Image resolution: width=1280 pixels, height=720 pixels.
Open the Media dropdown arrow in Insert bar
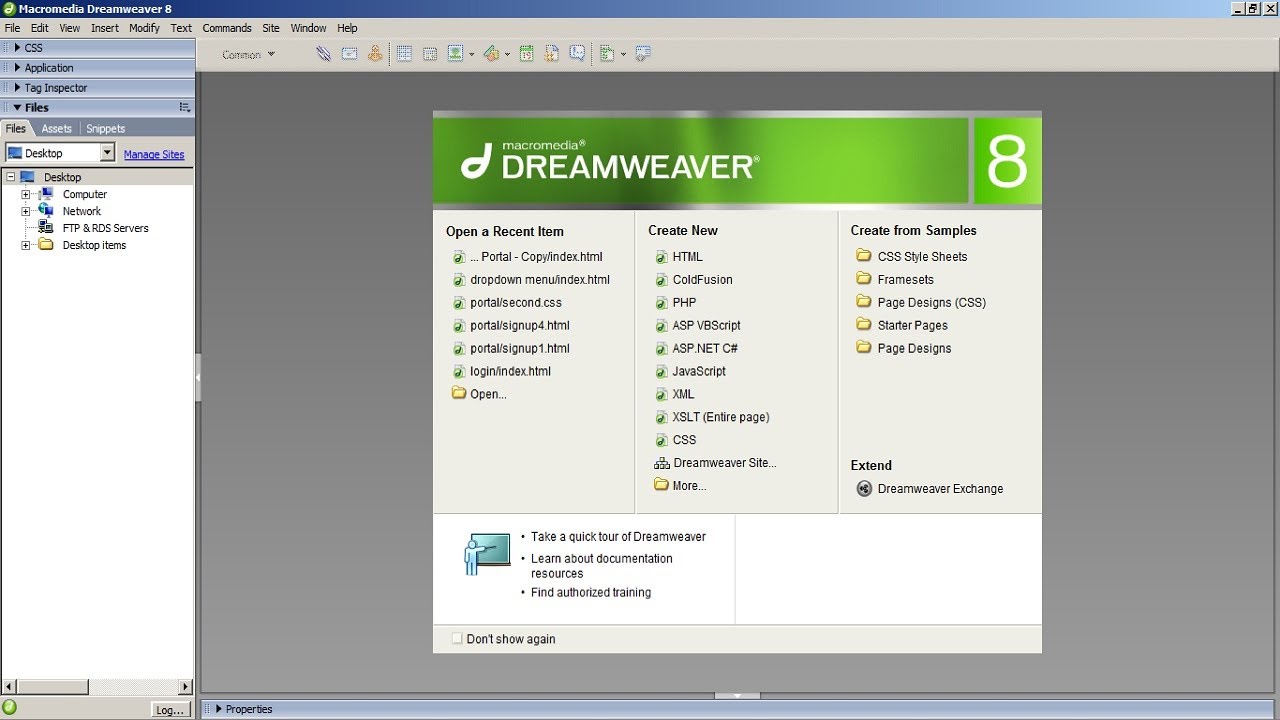507,55
